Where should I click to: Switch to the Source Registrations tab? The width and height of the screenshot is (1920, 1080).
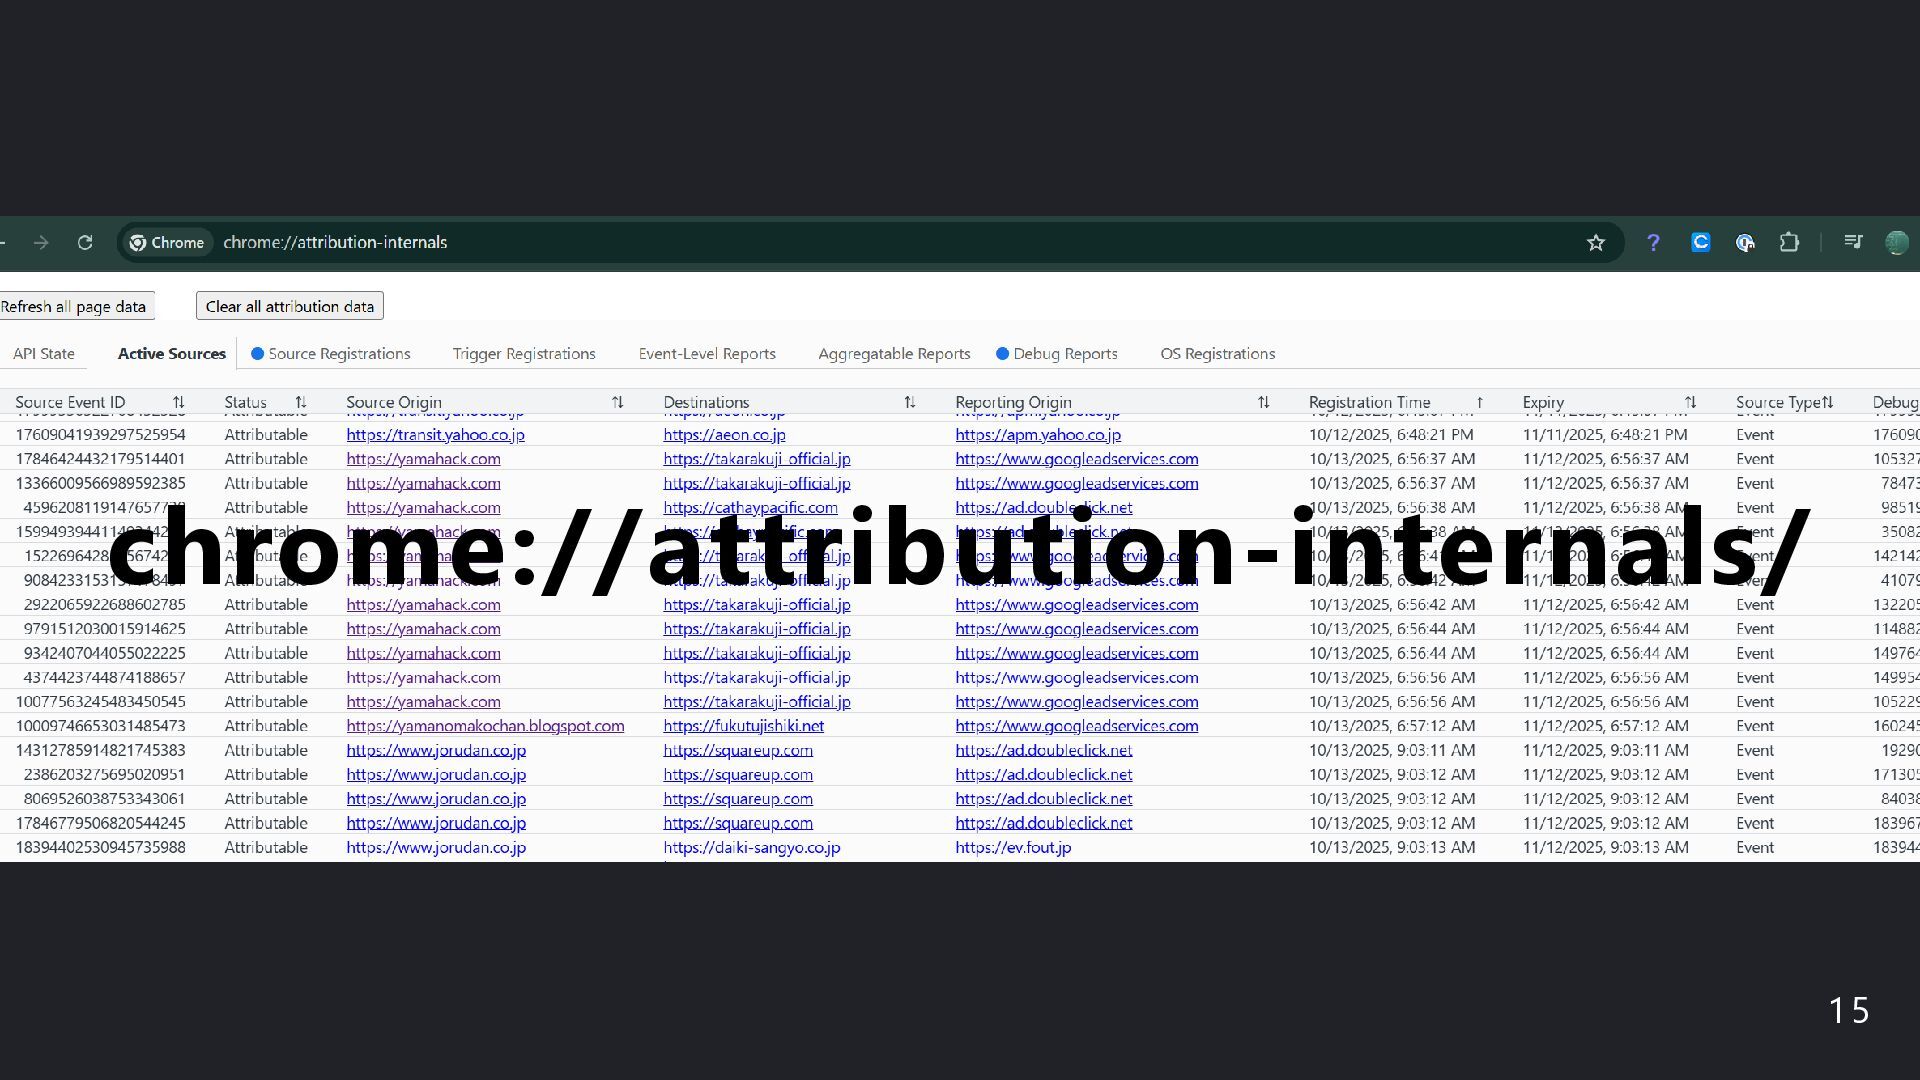pyautogui.click(x=339, y=354)
